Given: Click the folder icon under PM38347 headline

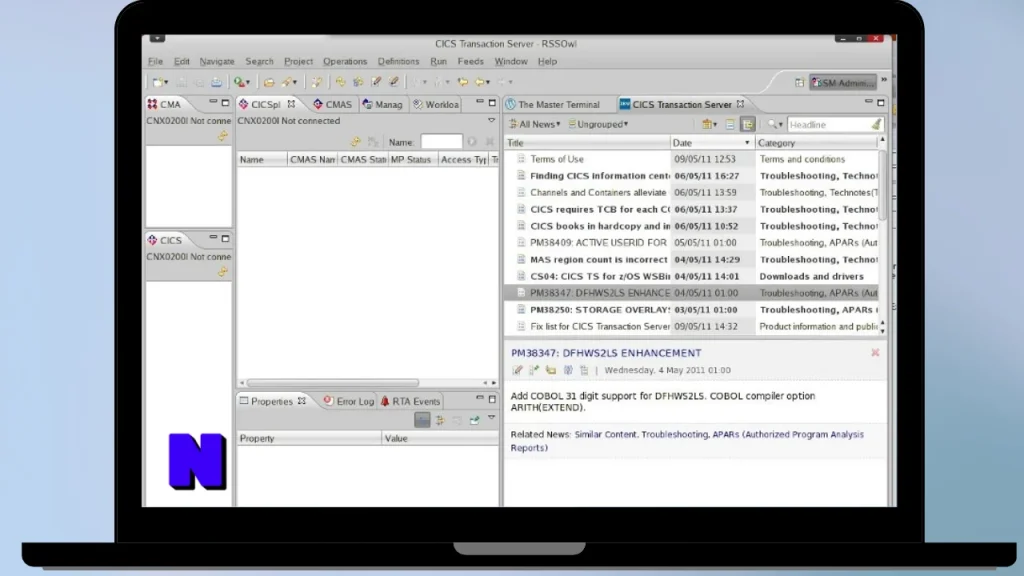Looking at the screenshot, I should (551, 370).
